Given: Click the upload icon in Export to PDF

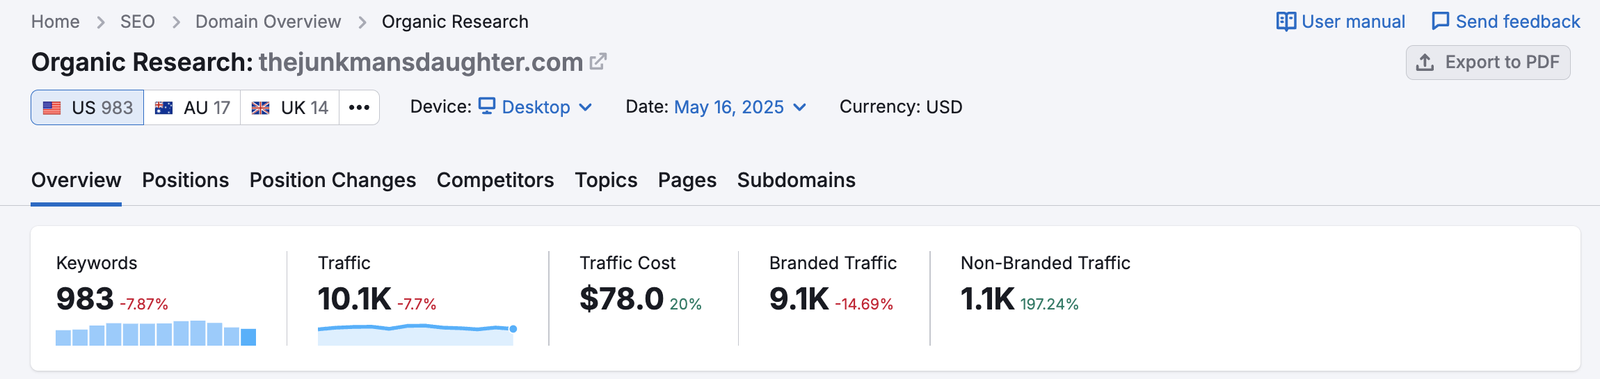Looking at the screenshot, I should click(x=1425, y=62).
